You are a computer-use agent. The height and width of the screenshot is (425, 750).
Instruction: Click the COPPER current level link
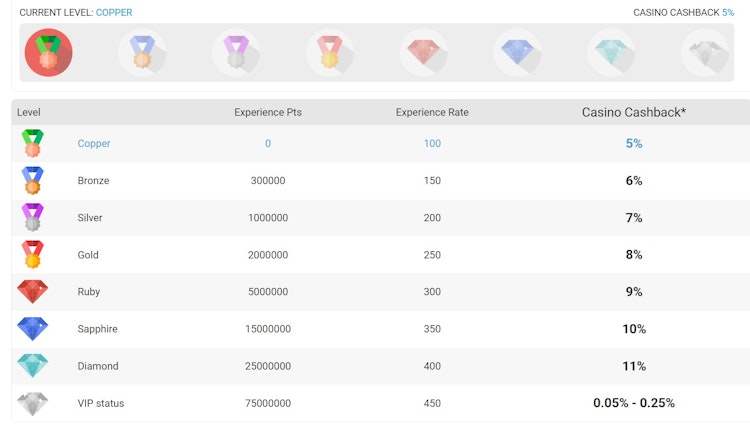point(114,13)
